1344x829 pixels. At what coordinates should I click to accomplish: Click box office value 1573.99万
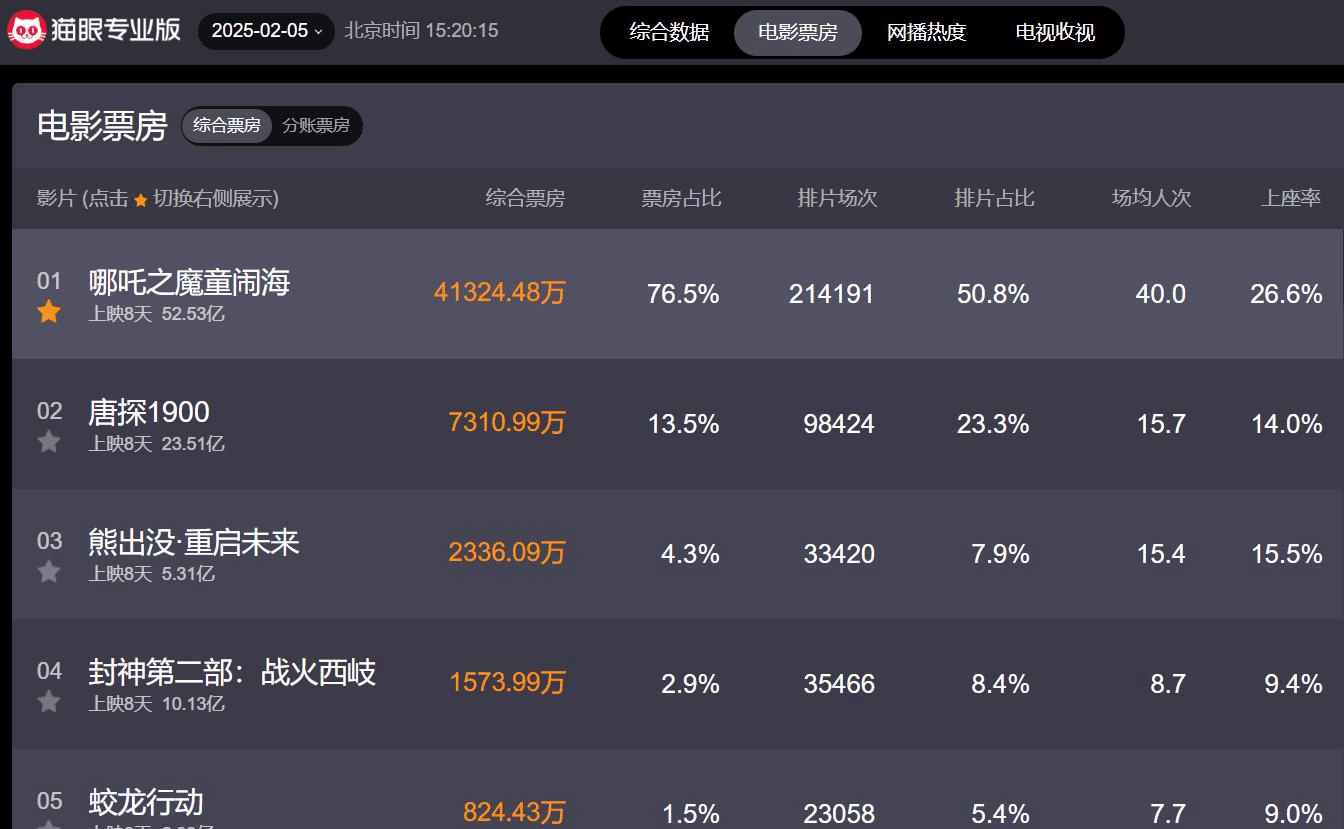click(x=507, y=683)
